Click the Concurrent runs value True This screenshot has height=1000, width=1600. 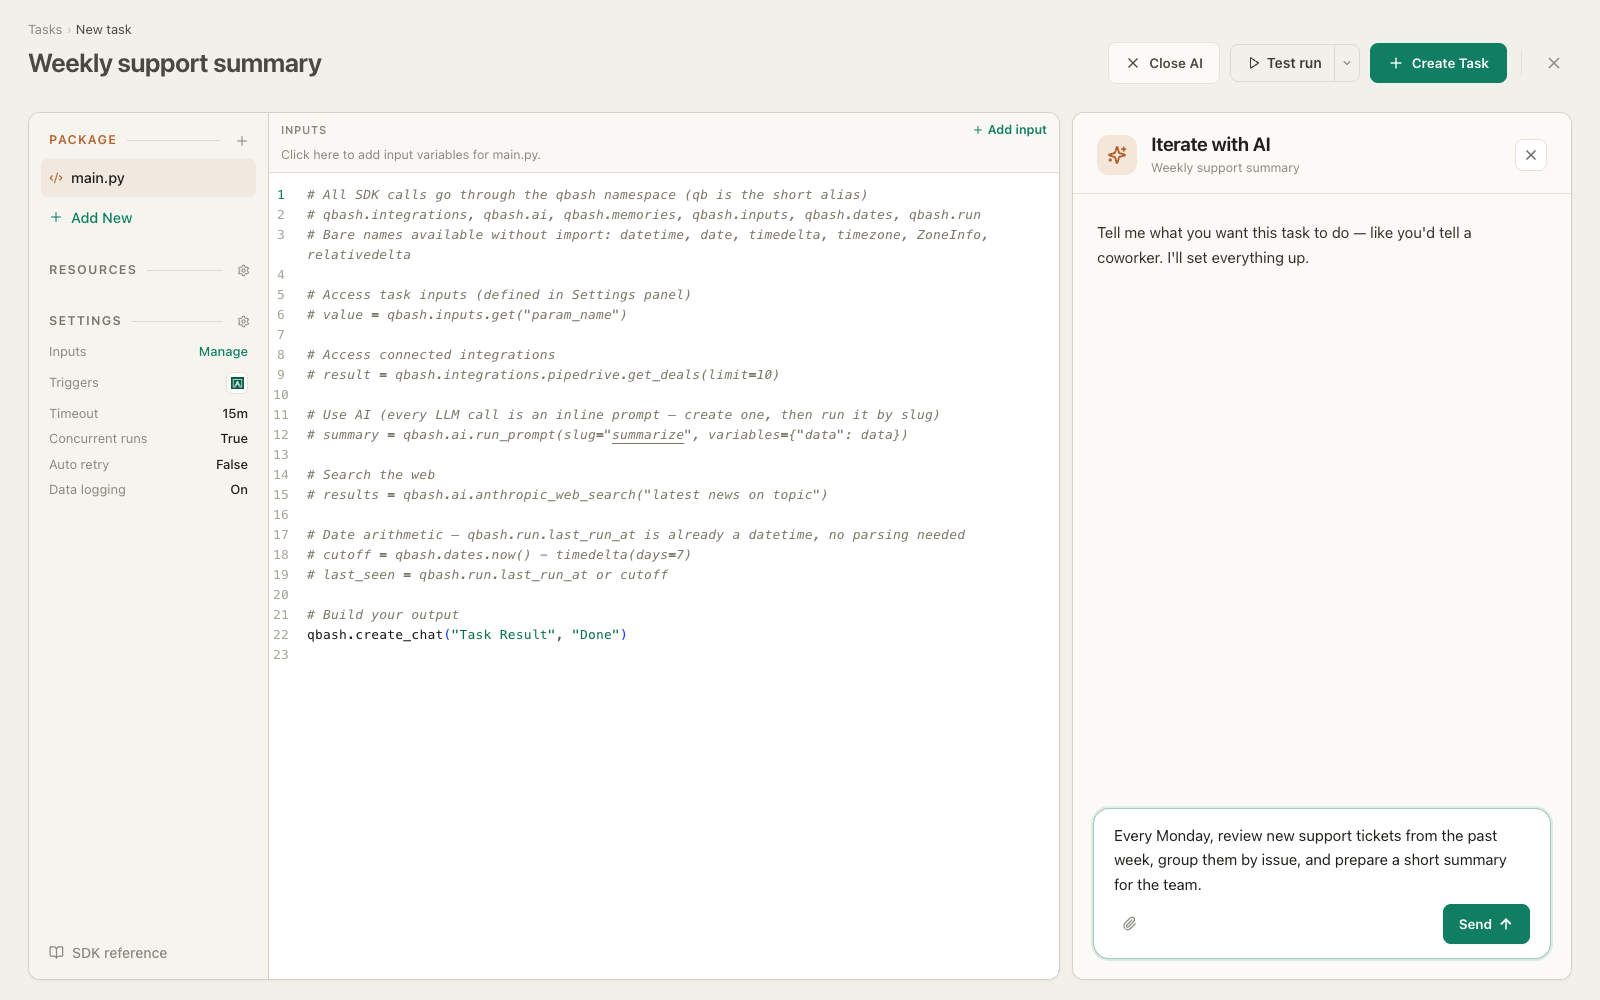point(234,439)
